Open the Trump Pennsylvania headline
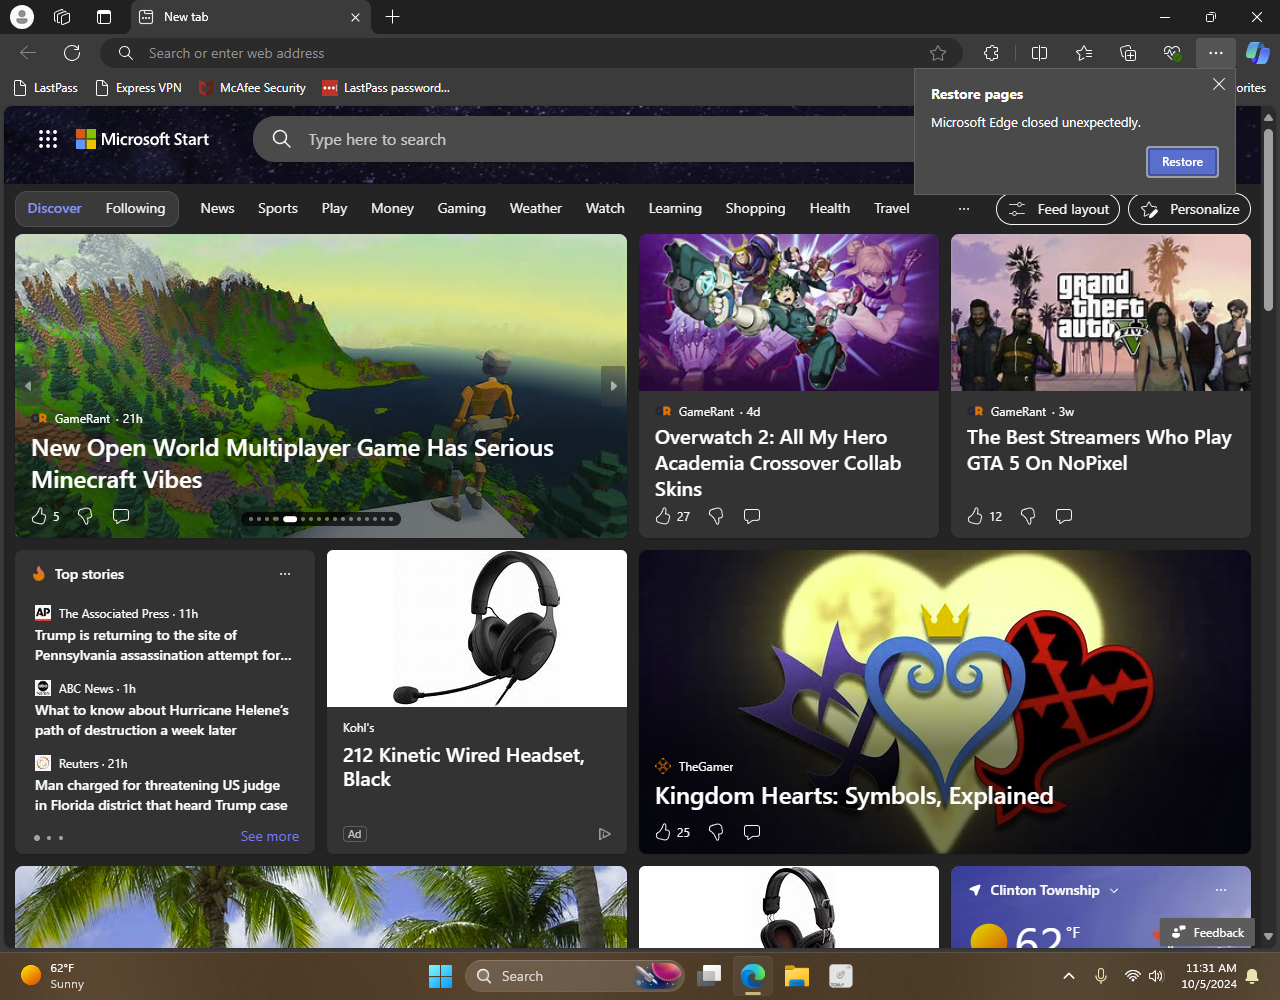 point(163,645)
